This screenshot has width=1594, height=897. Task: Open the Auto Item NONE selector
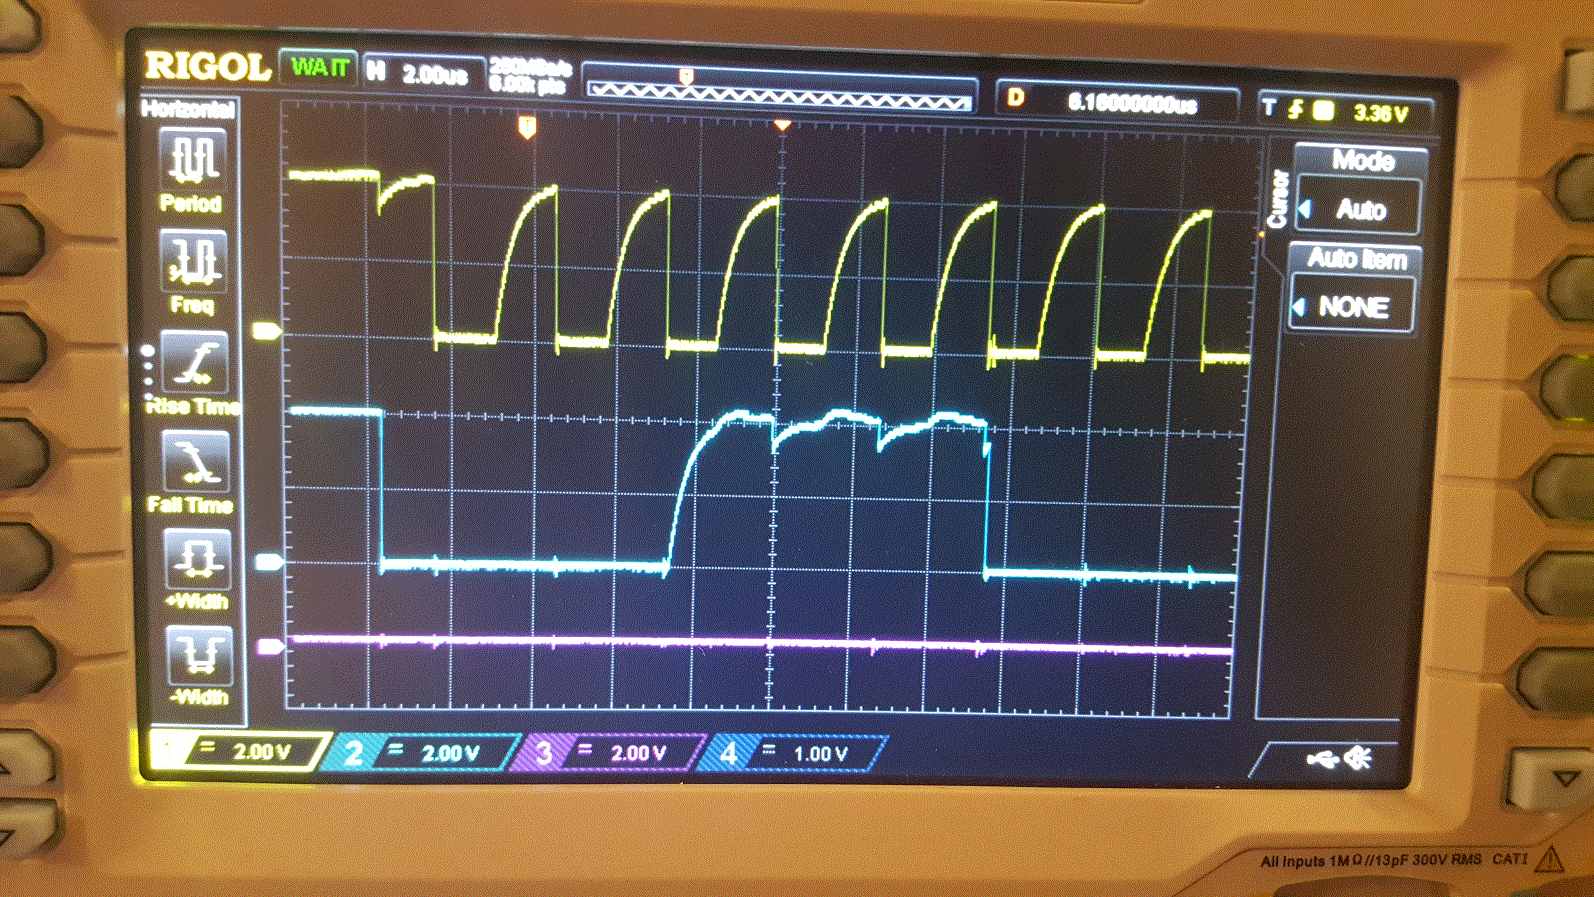pos(1352,307)
